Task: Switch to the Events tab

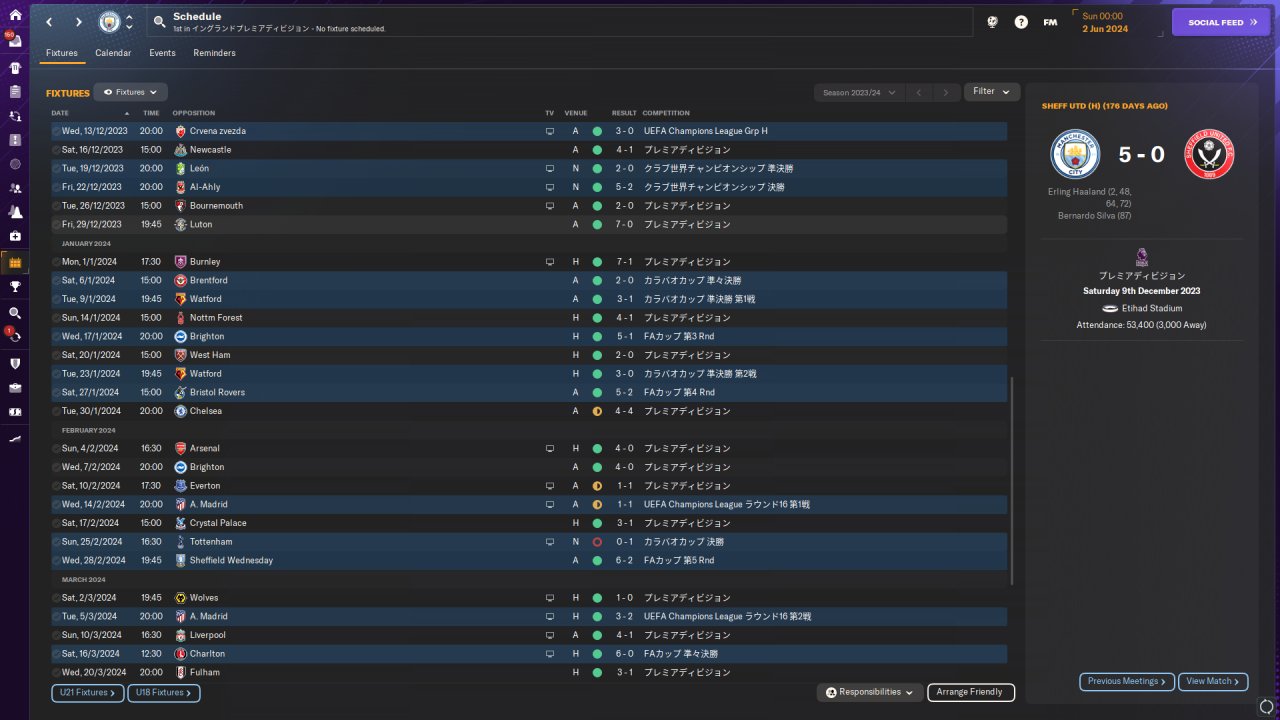Action: tap(162, 53)
